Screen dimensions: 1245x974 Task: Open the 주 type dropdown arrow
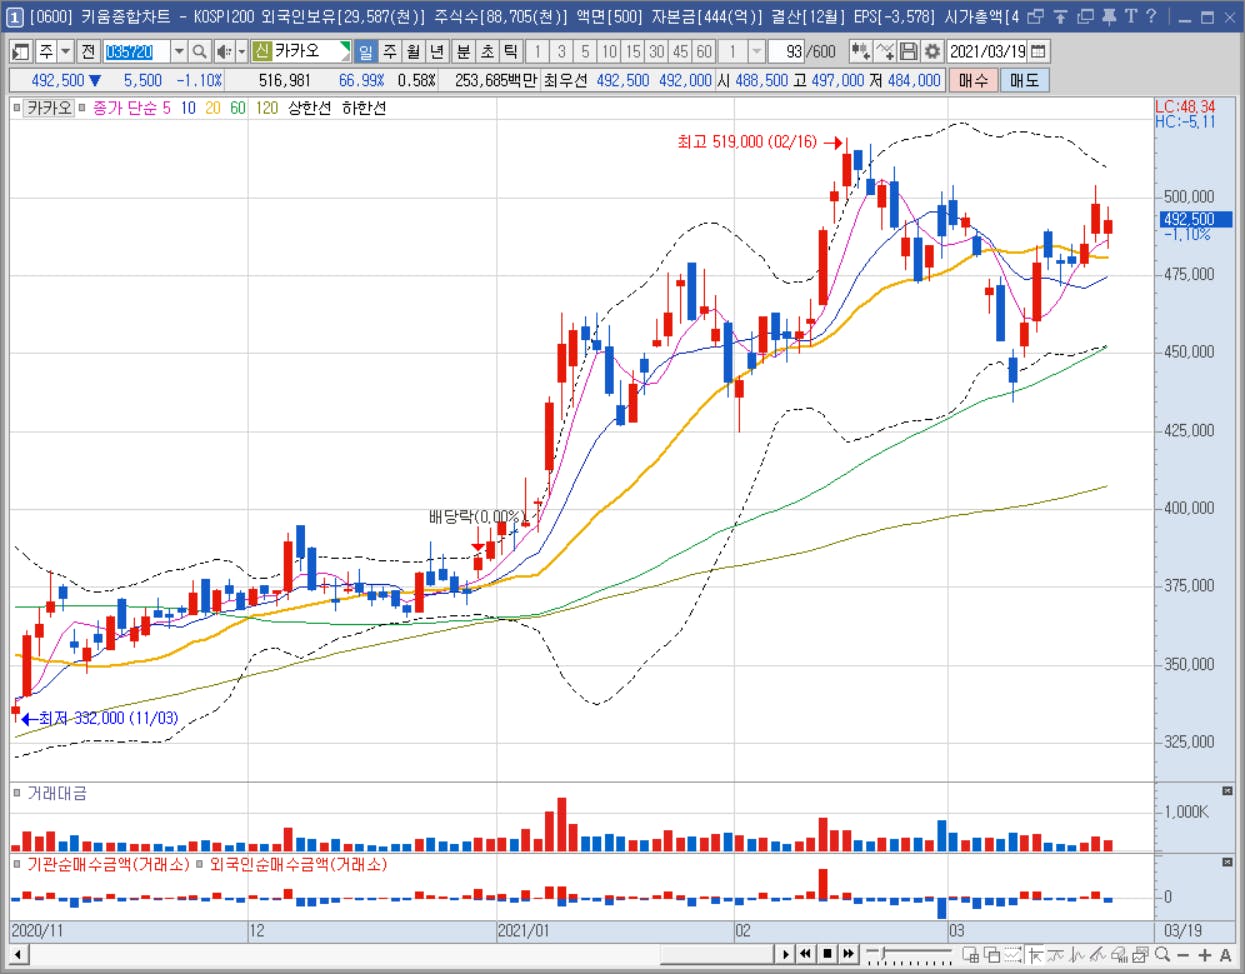click(x=66, y=51)
